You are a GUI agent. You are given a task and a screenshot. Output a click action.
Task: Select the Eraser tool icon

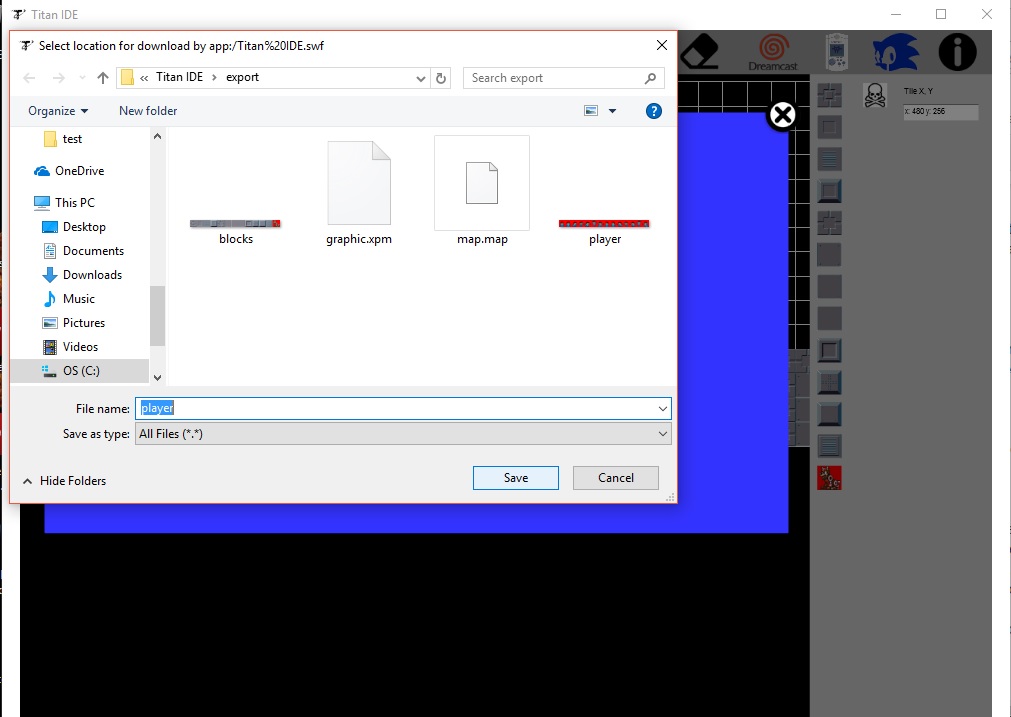(x=699, y=52)
